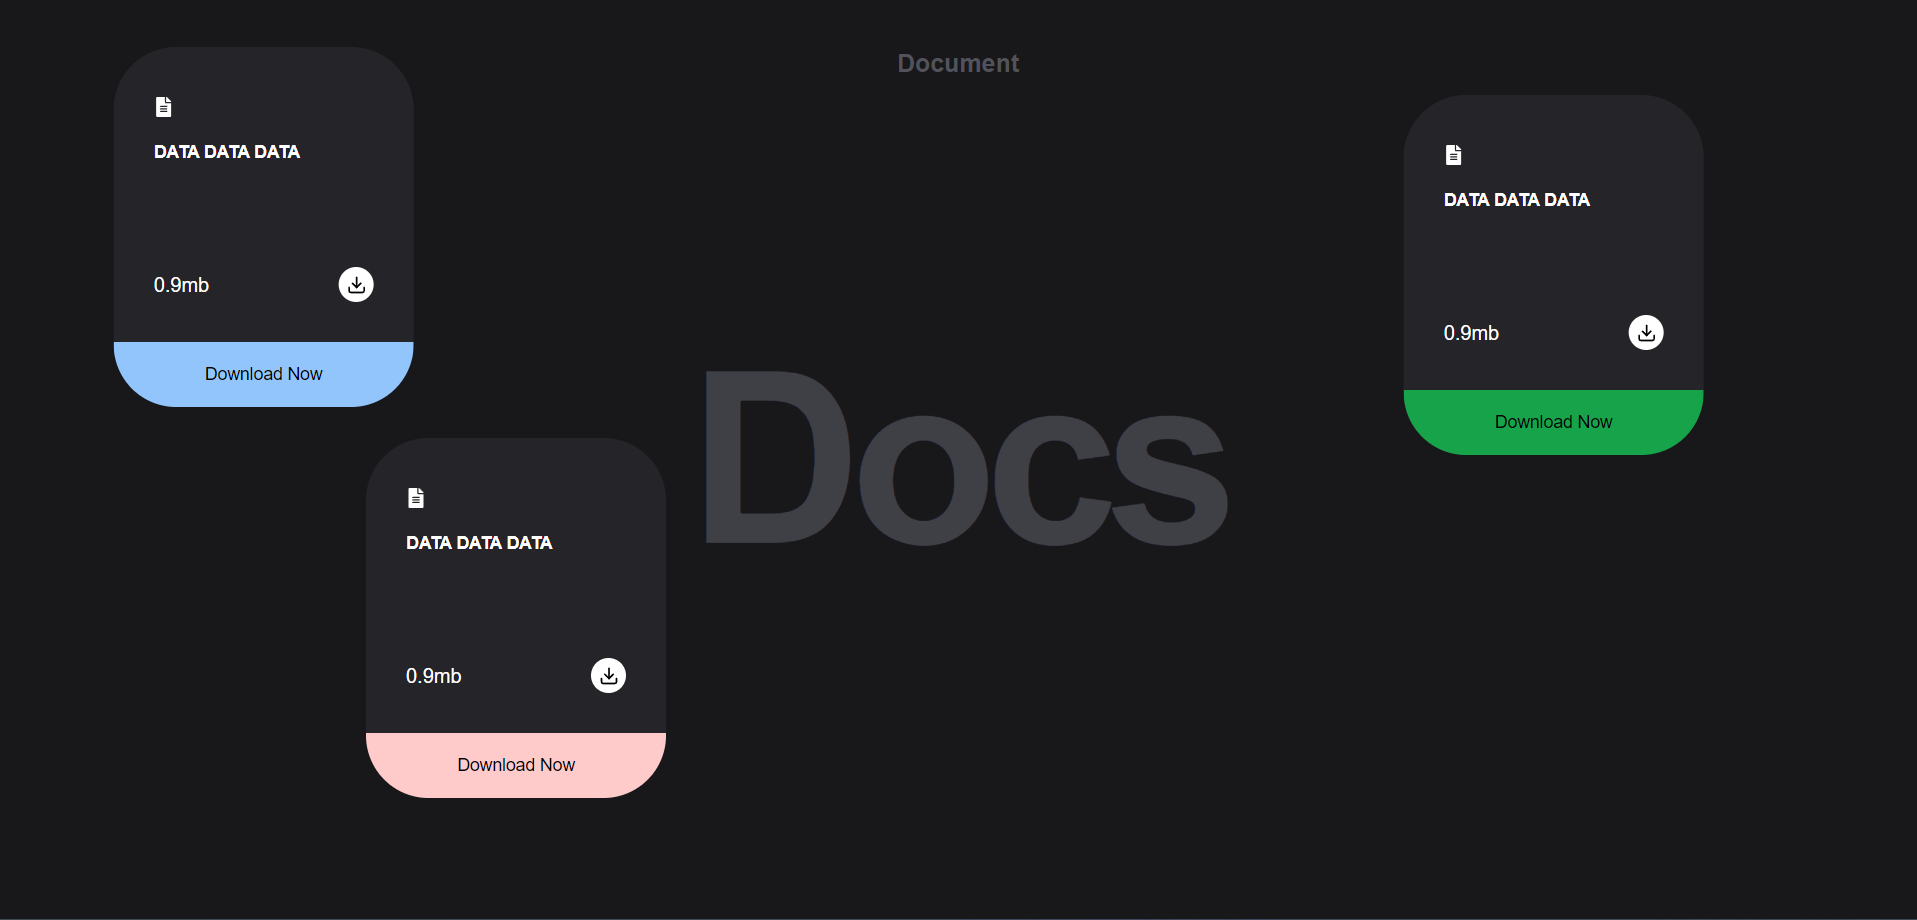
Task: Select the circular download icon beside 0.9mb top-left
Action: [x=355, y=284]
